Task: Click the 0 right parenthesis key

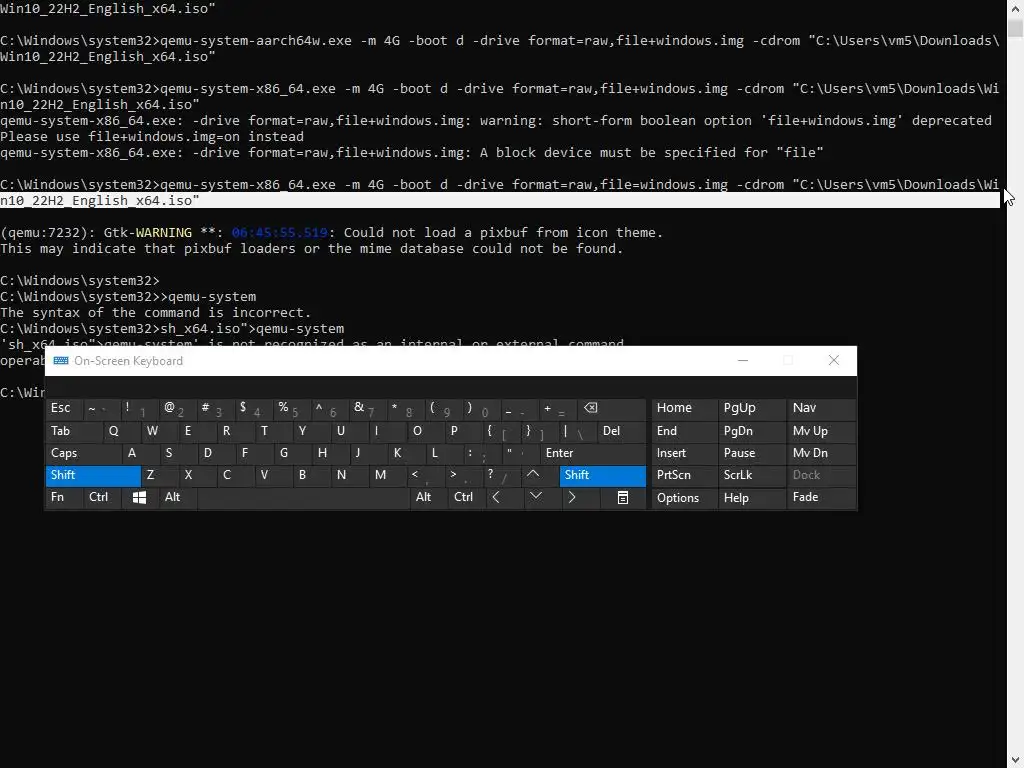Action: 481,408
